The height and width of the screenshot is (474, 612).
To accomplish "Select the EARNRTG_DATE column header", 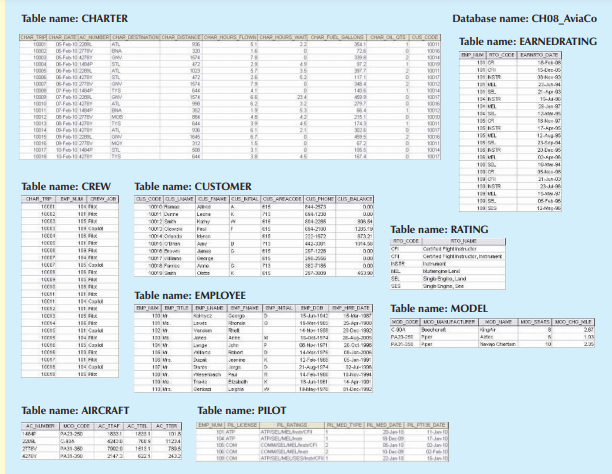I will pos(538,55).
